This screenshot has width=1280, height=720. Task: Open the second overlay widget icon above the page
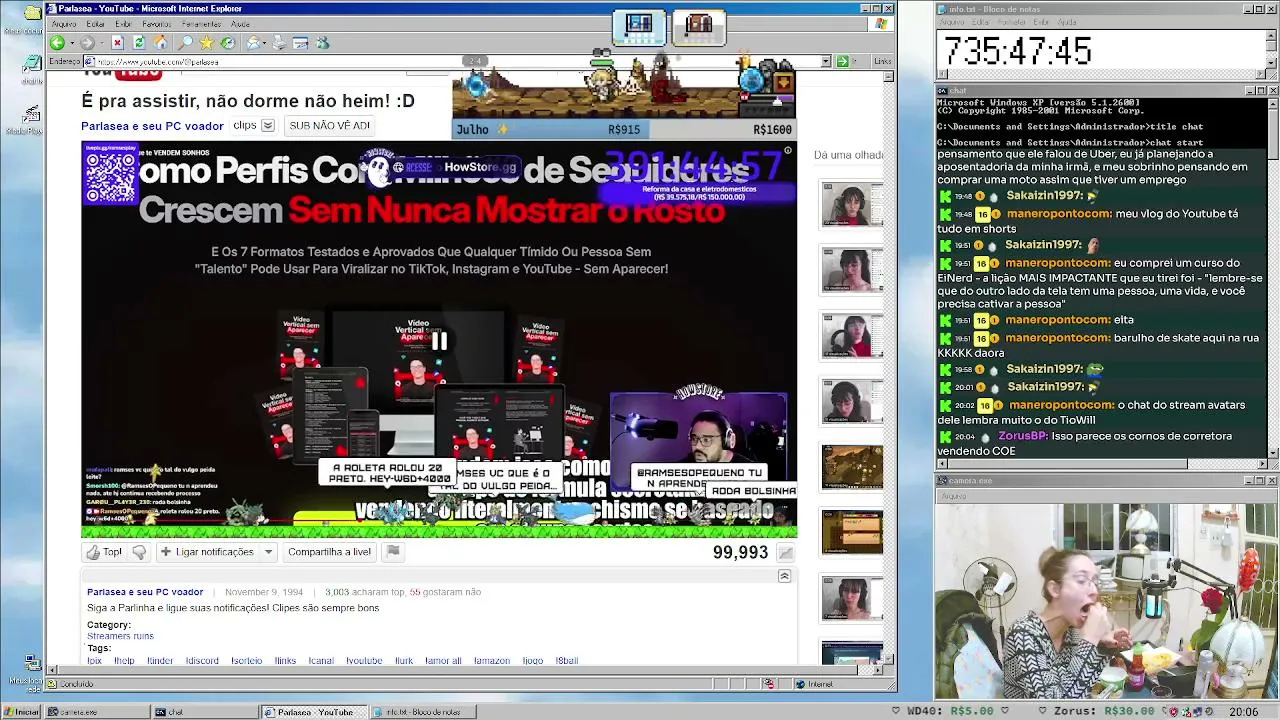(x=698, y=26)
